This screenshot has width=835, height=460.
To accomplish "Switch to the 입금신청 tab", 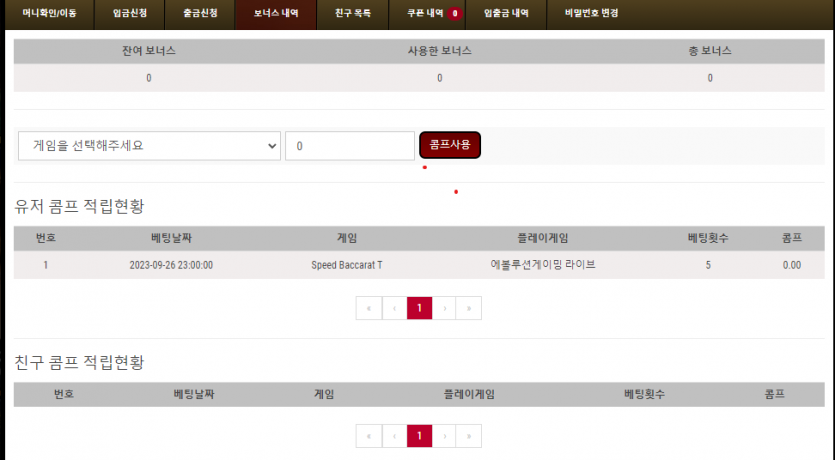I will pyautogui.click(x=129, y=14).
